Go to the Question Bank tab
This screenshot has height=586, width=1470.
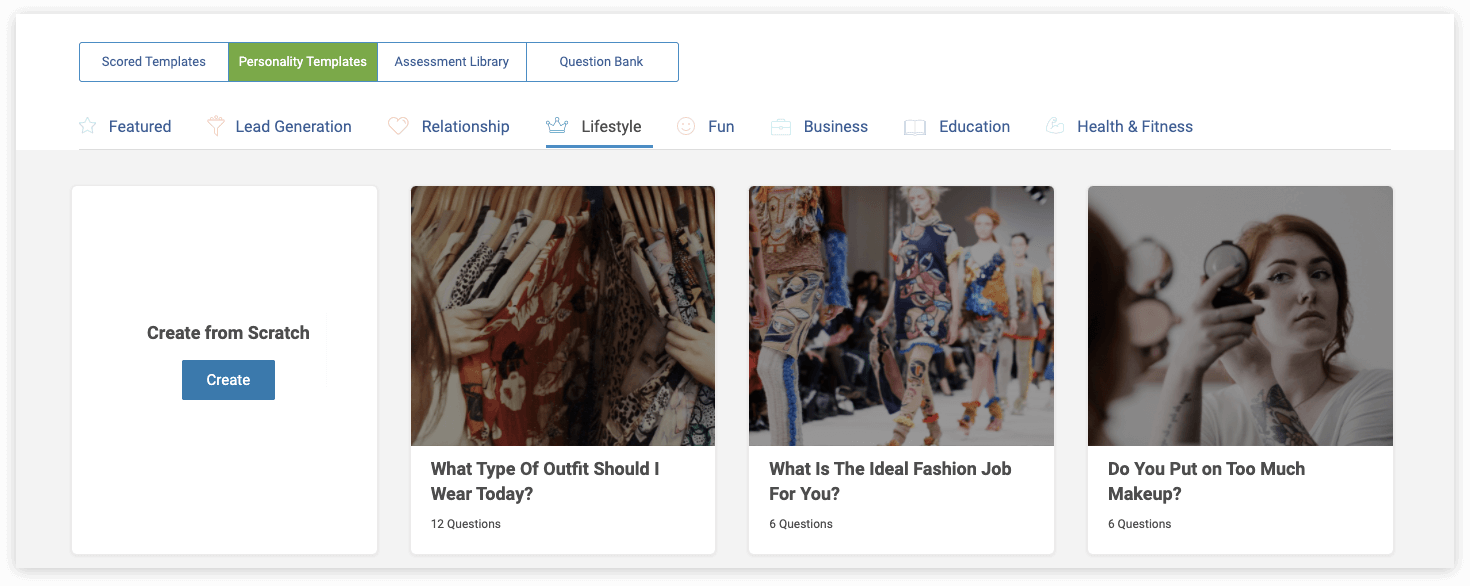[x=602, y=62]
